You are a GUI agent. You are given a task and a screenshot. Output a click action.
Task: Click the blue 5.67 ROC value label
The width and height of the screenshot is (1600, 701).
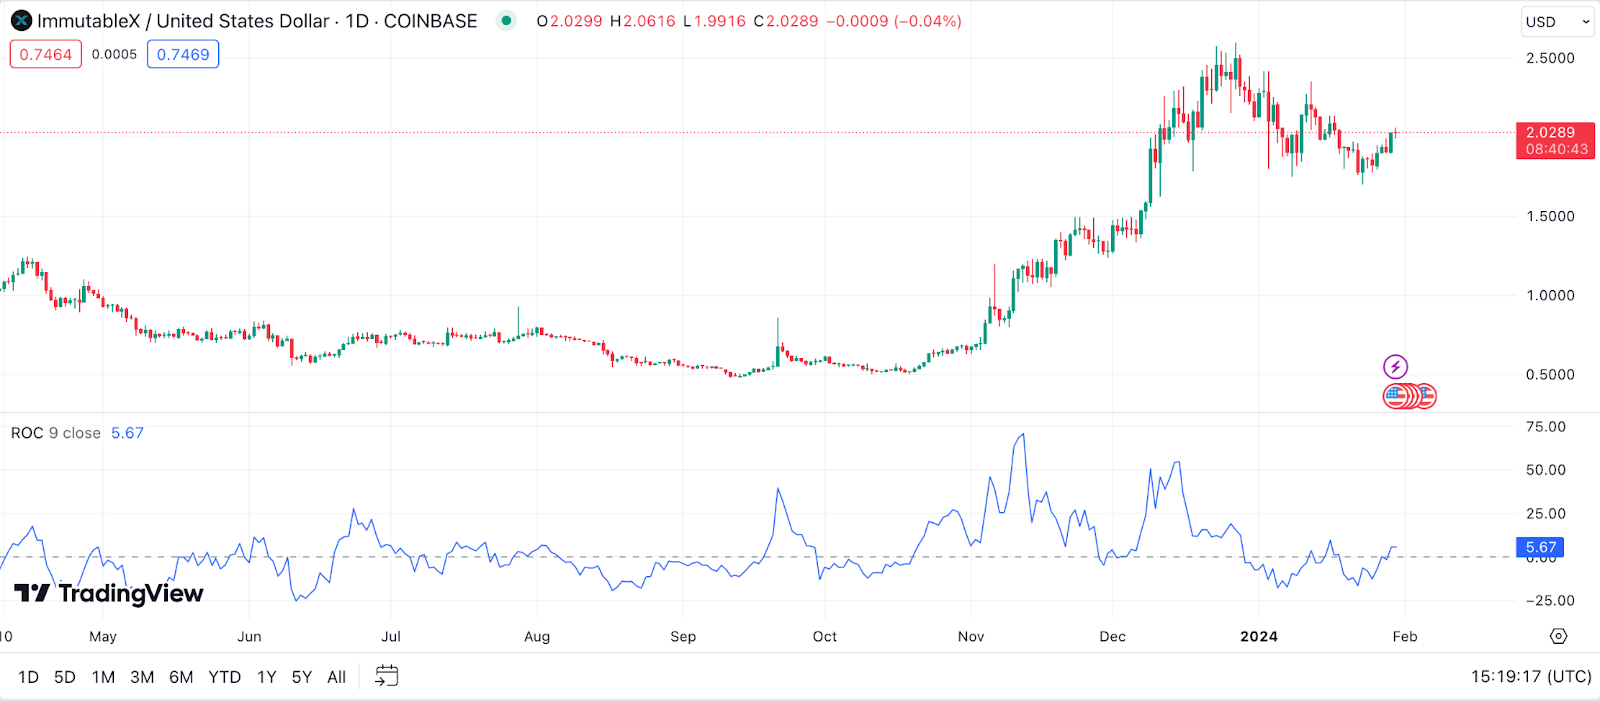(1540, 547)
